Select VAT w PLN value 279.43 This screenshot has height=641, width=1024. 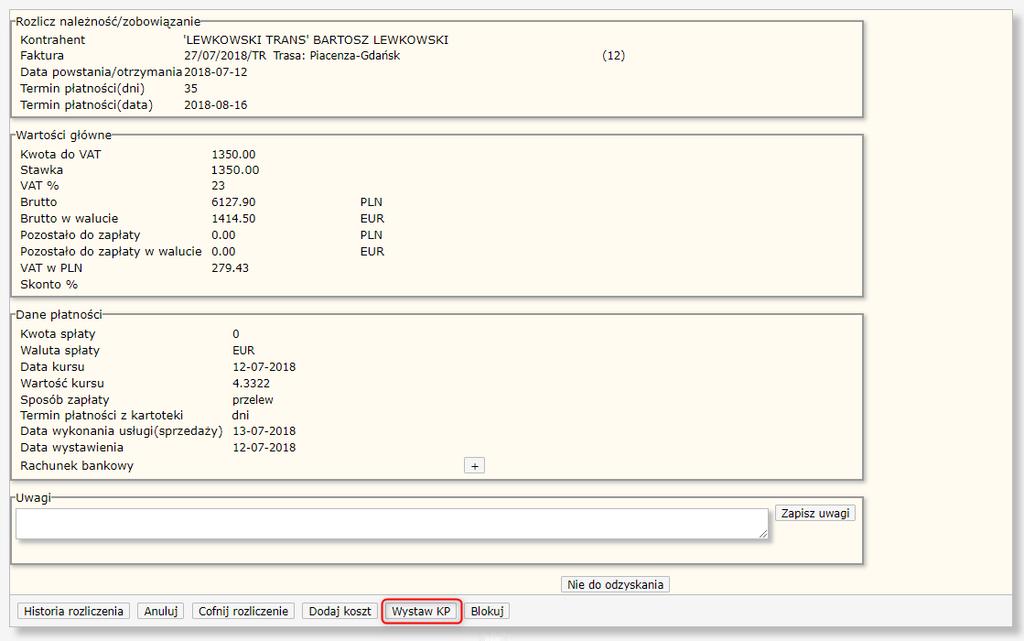tap(230, 268)
